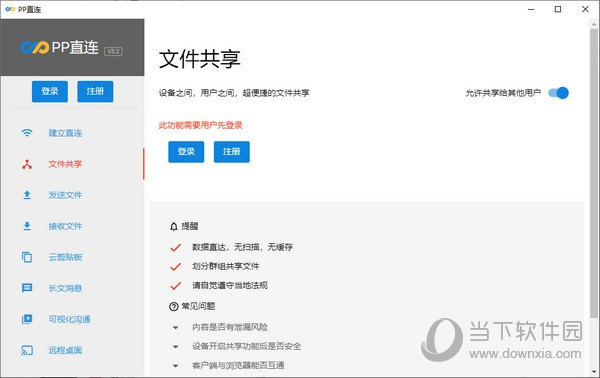Open the 远程桌面 section
This screenshot has height=378, width=600.
coord(72,350)
